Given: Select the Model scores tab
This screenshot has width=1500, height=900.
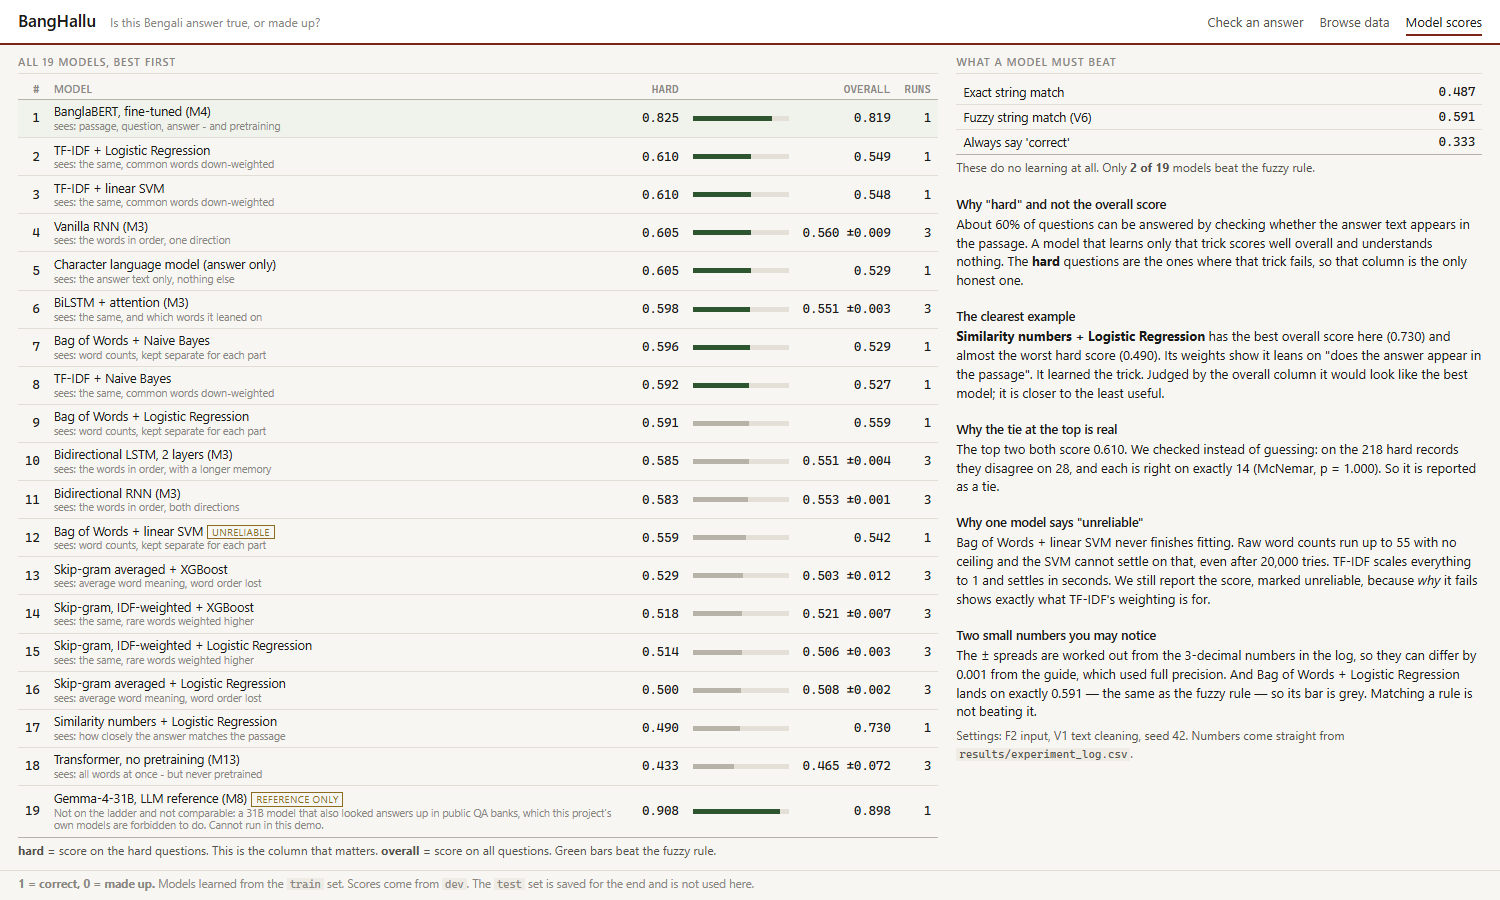Looking at the screenshot, I should [x=1443, y=22].
